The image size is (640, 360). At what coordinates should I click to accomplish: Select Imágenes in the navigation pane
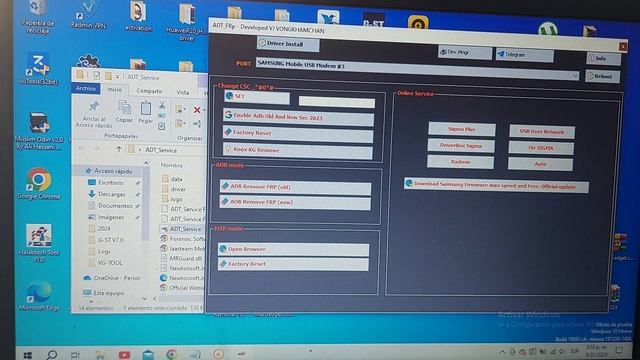[x=111, y=217]
